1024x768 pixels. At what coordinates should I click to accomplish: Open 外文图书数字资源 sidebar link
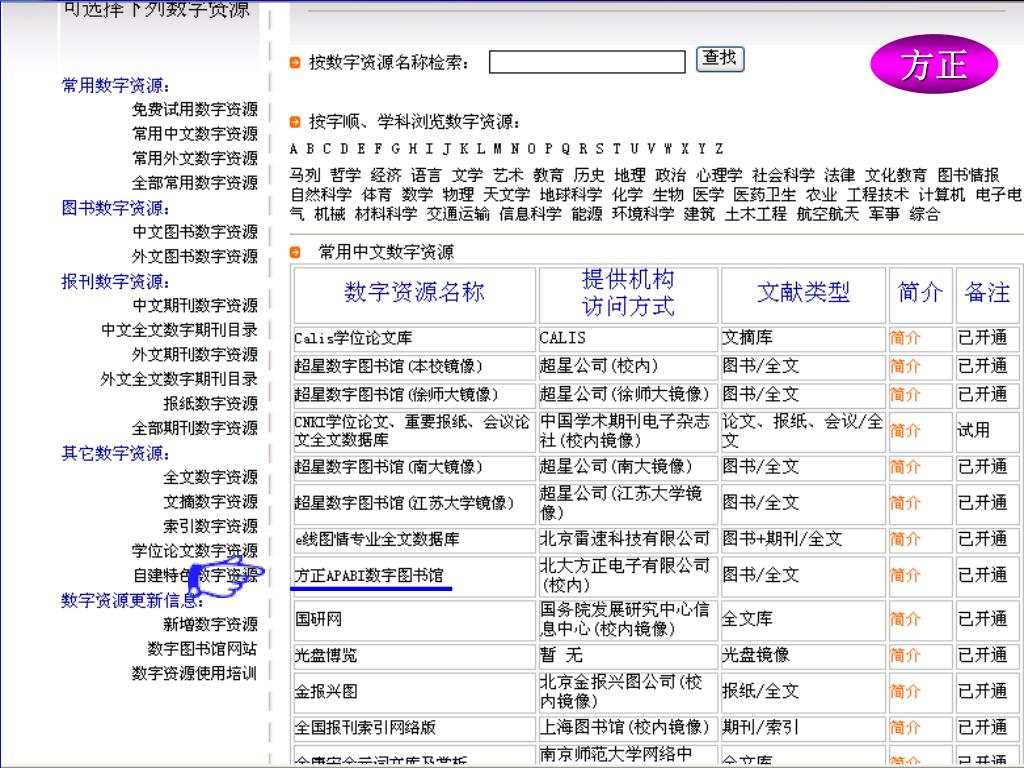point(195,256)
